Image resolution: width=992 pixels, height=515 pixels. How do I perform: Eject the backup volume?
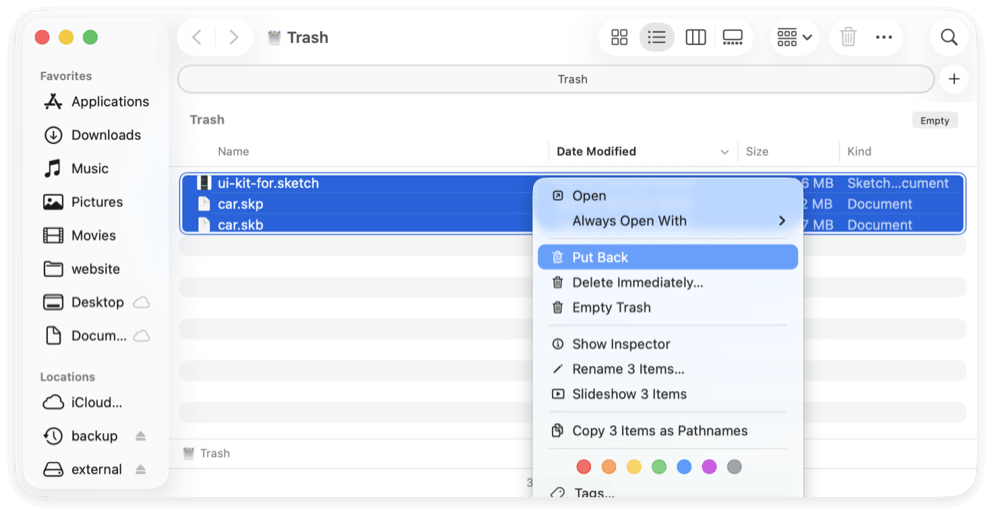pos(140,436)
